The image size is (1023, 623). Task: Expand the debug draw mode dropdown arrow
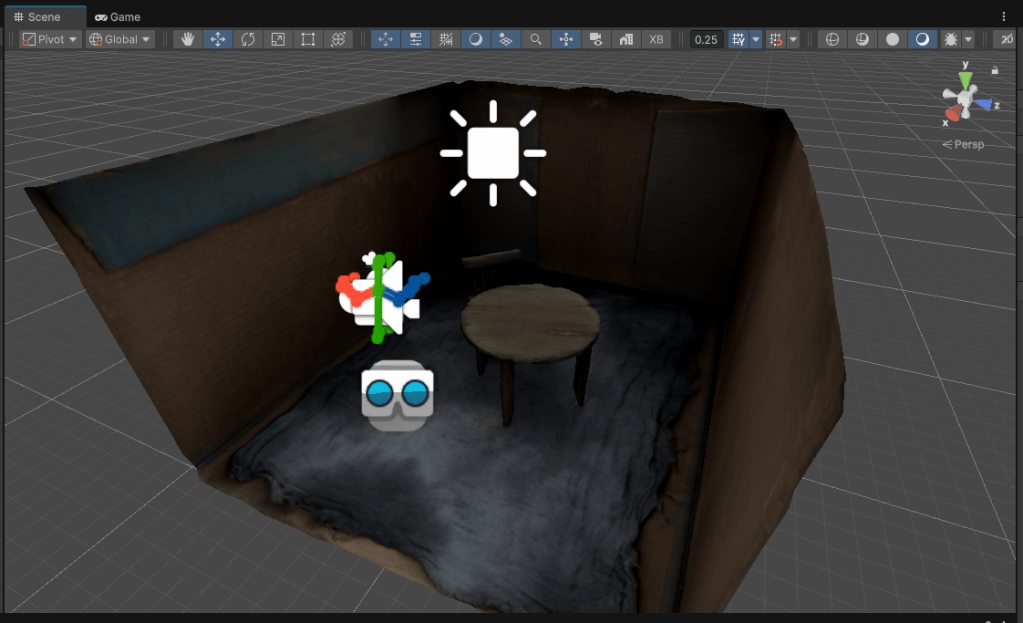click(968, 39)
